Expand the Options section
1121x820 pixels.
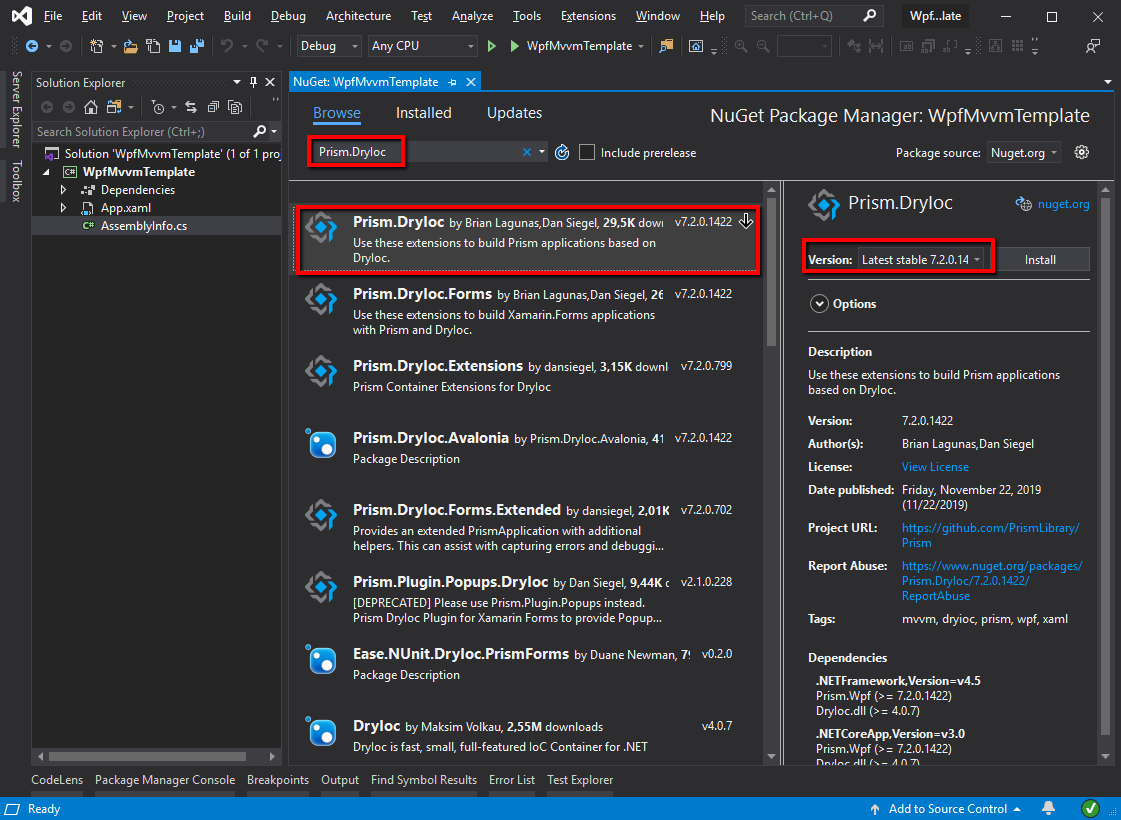pyautogui.click(x=819, y=304)
